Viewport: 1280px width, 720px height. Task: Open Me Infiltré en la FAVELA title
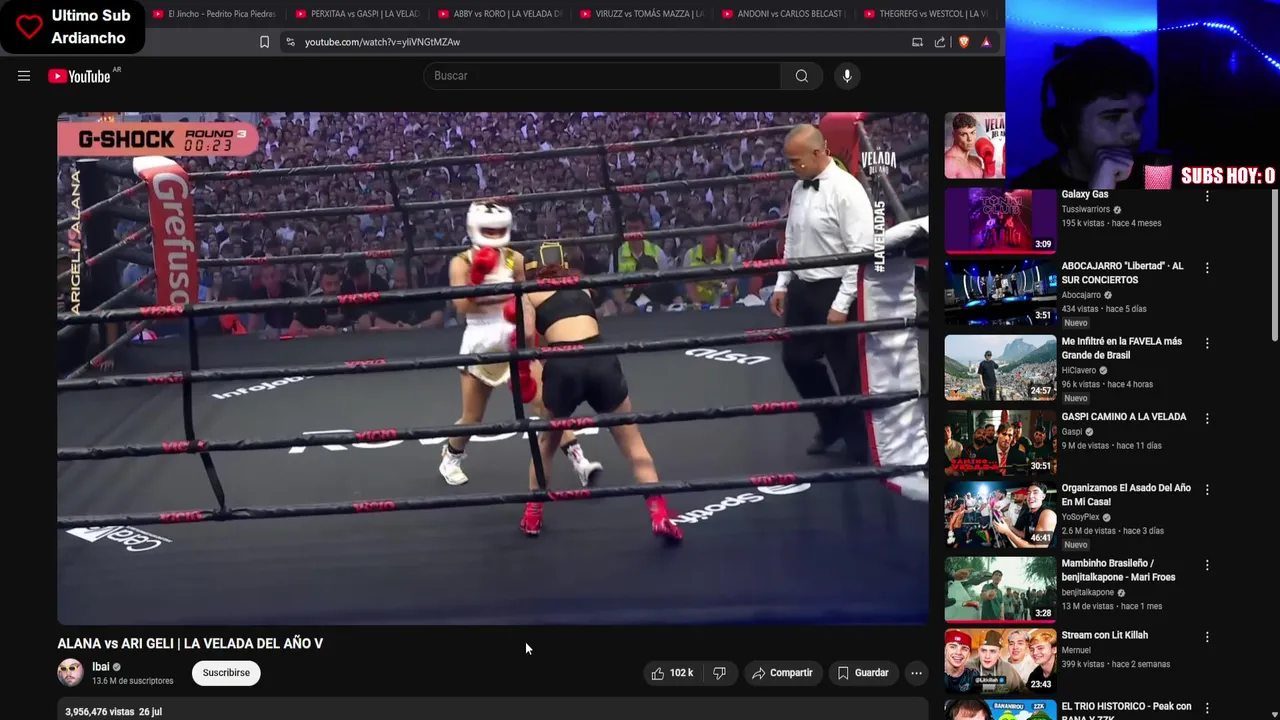point(1121,348)
